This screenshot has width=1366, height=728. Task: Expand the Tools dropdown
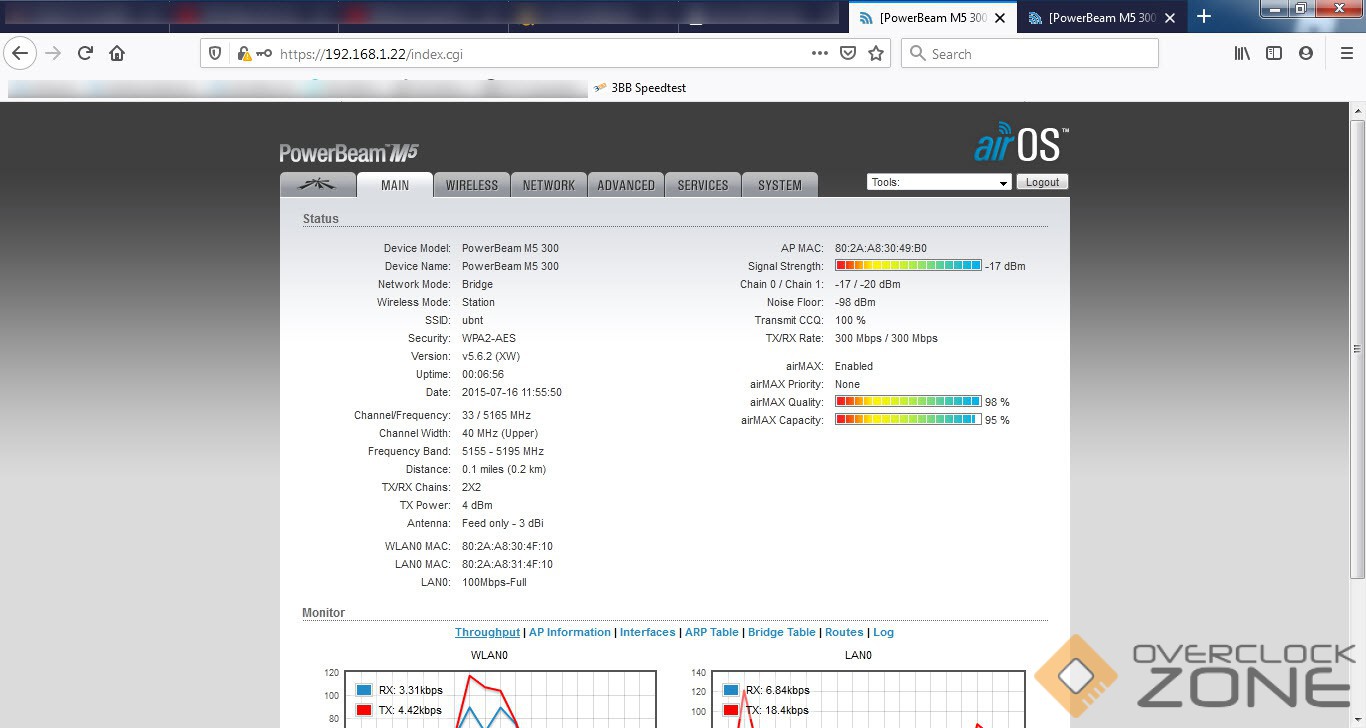click(939, 183)
